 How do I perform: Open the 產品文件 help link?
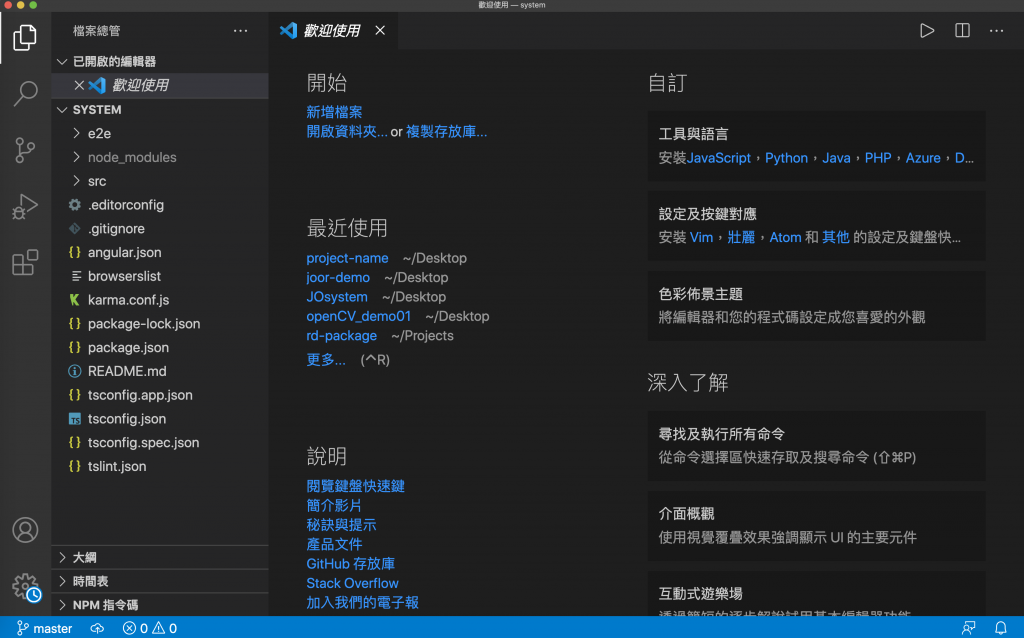coord(334,545)
